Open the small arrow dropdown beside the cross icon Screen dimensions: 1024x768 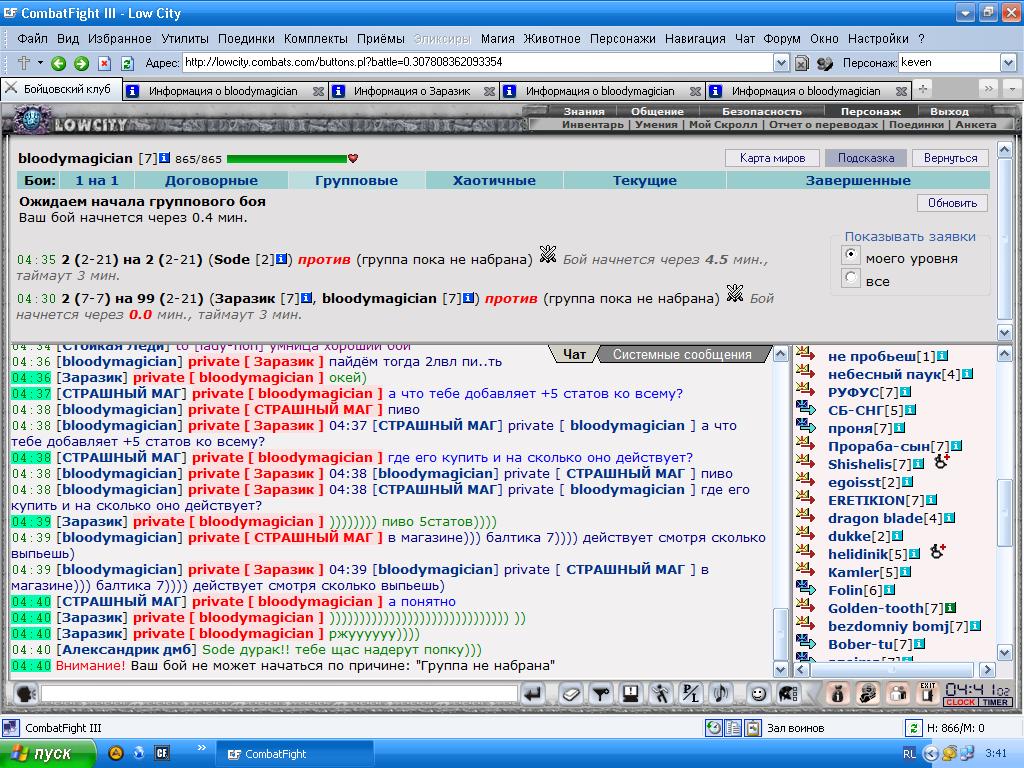point(40,63)
